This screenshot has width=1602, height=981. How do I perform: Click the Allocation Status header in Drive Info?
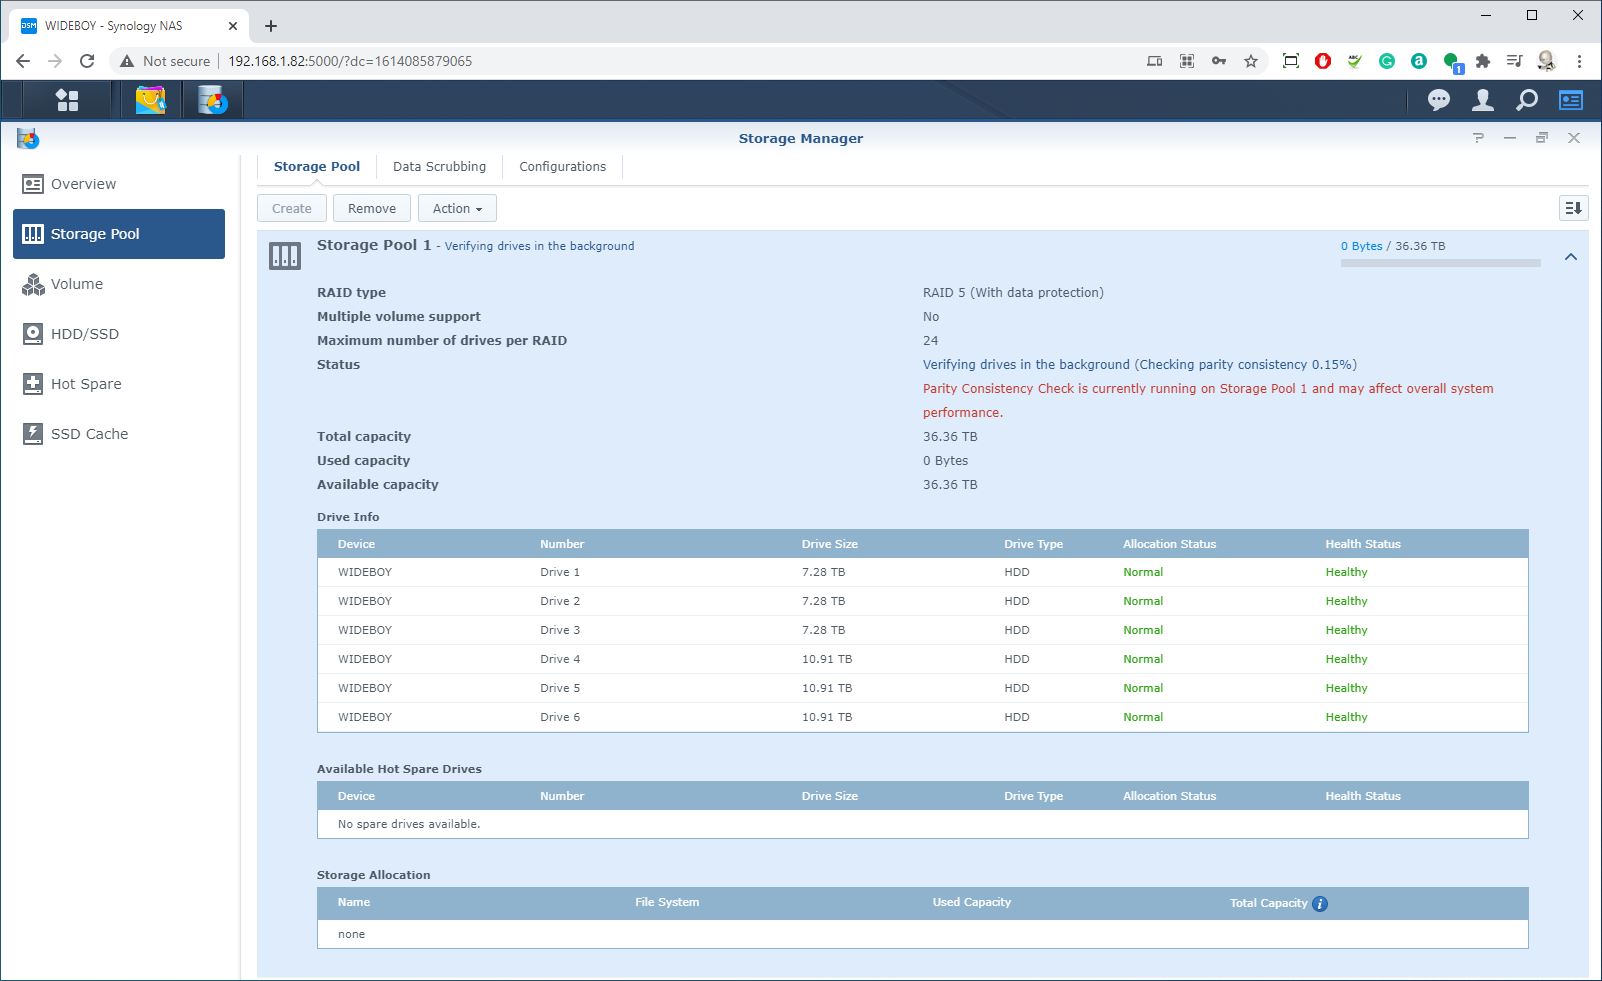click(1169, 544)
